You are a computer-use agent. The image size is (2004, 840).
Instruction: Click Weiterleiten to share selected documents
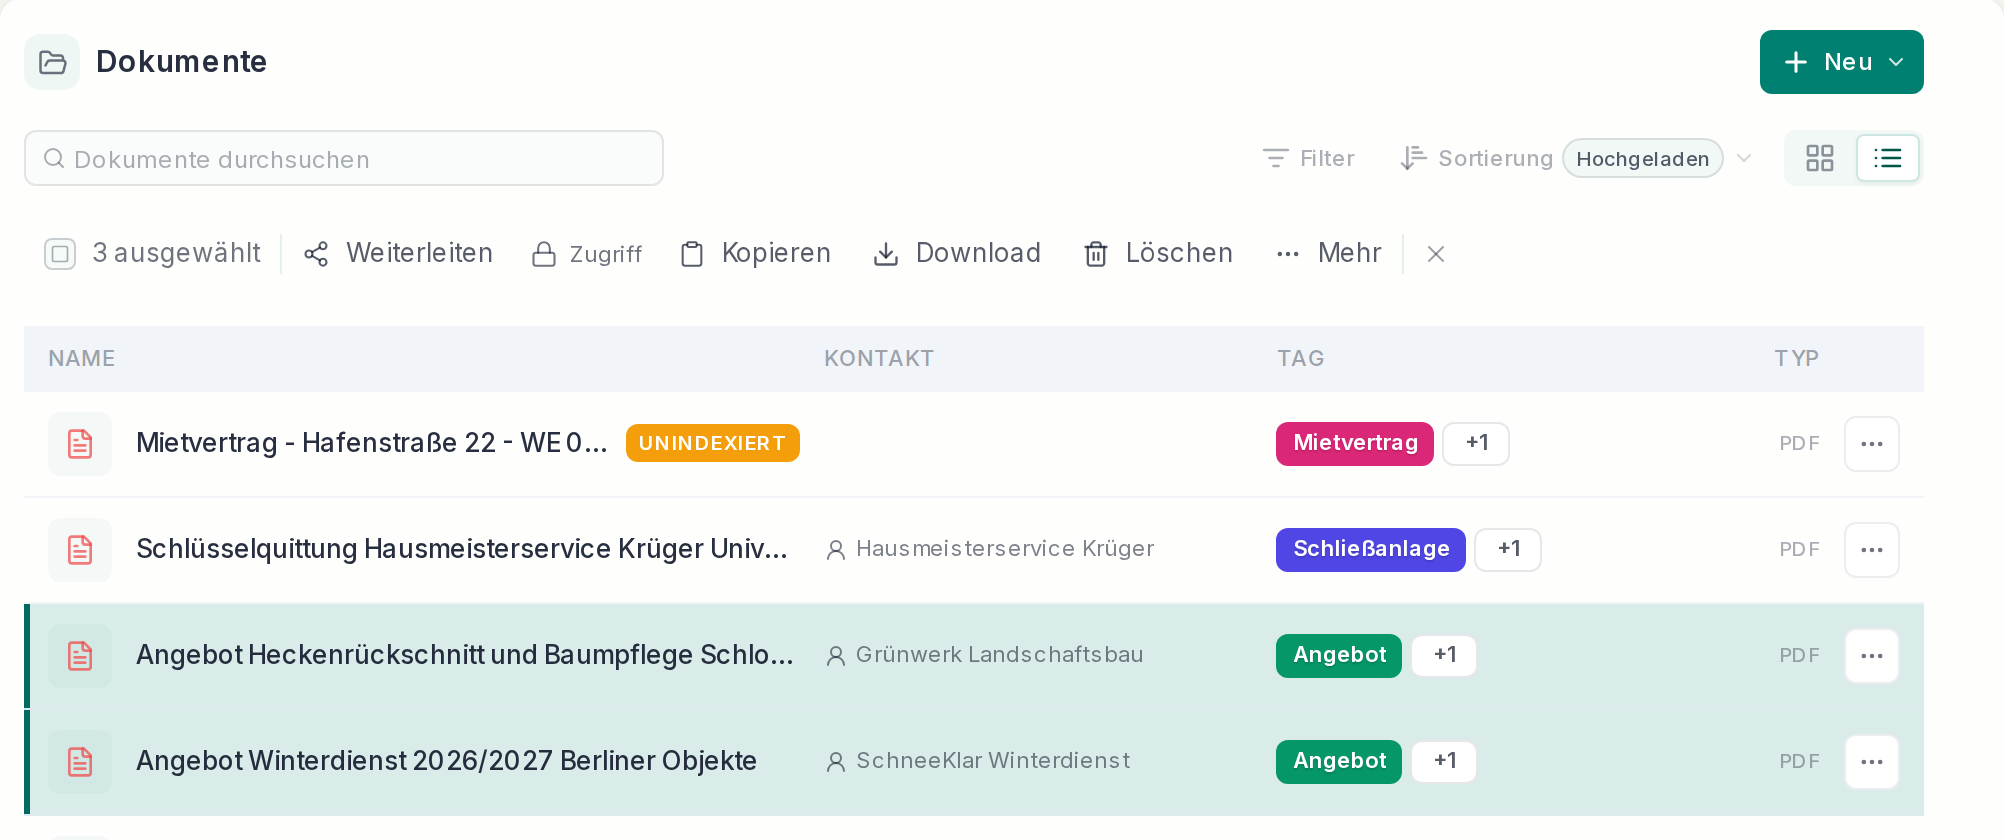pyautogui.click(x=398, y=254)
